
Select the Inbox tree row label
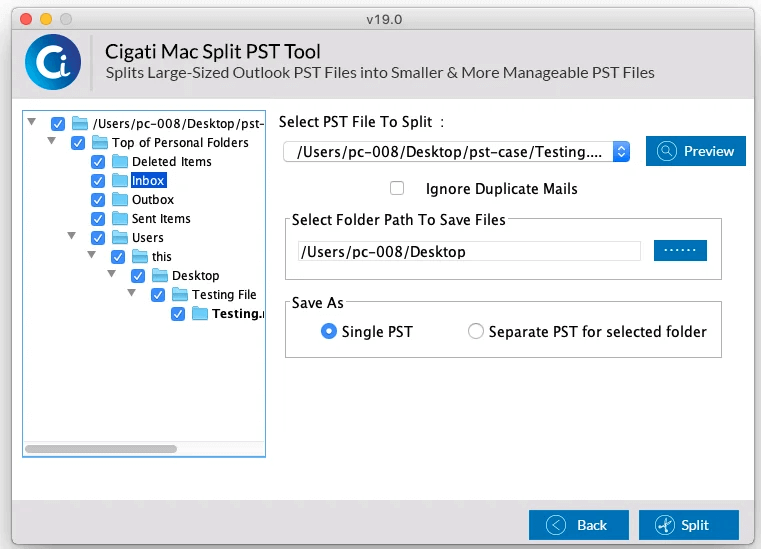(x=149, y=181)
